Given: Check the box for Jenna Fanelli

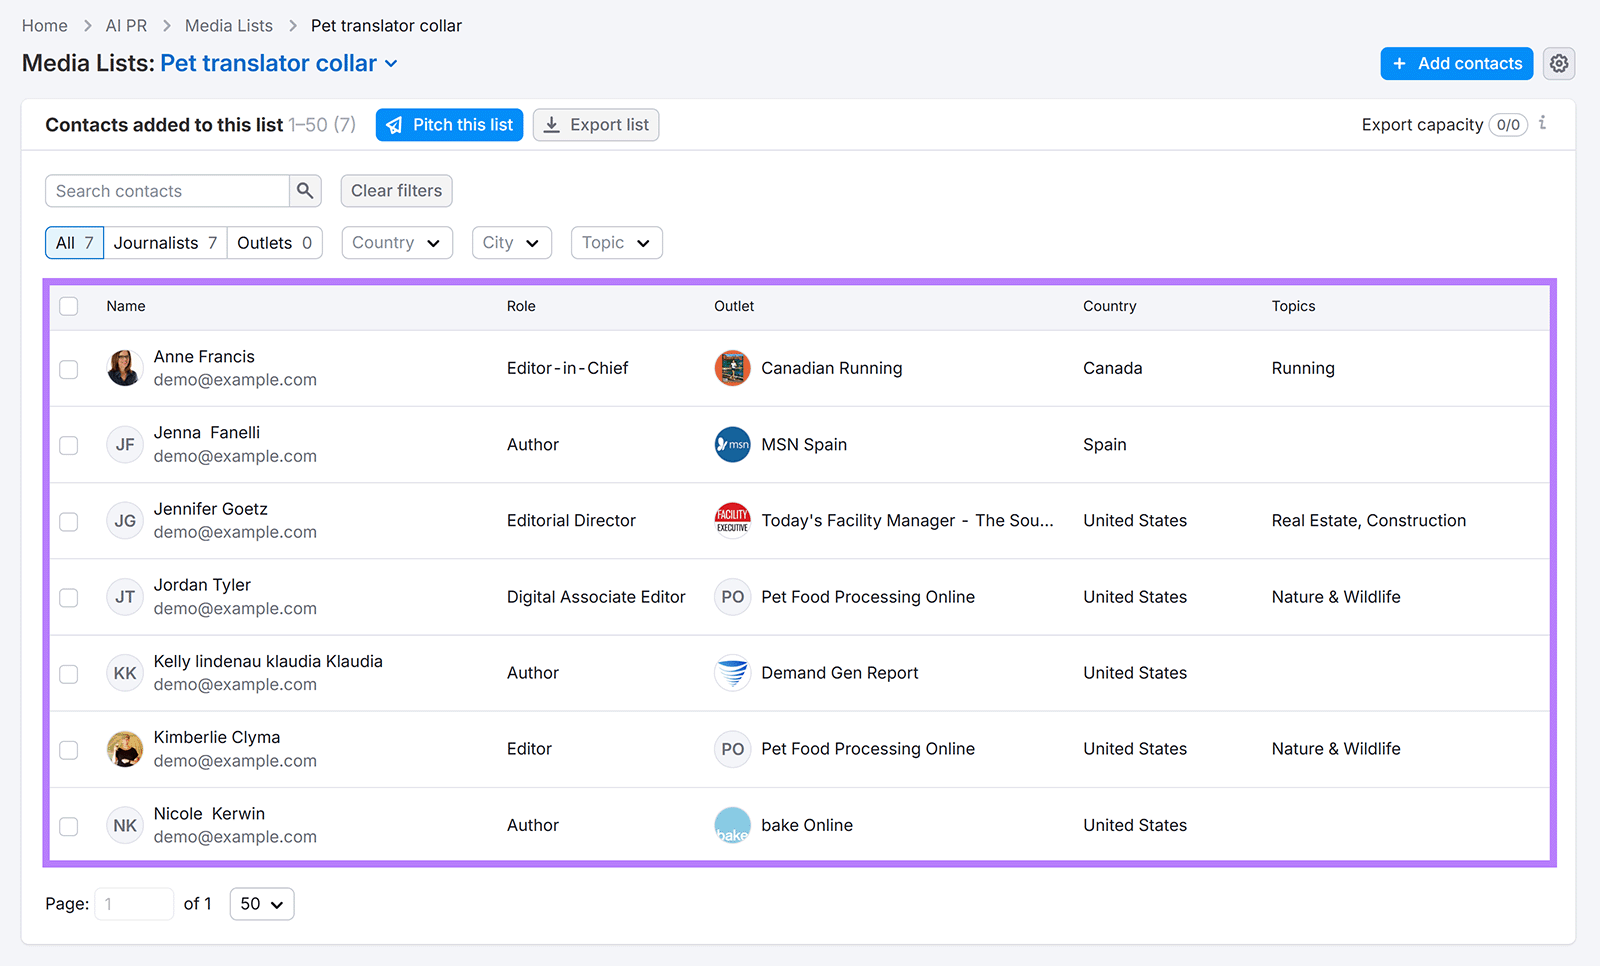Looking at the screenshot, I should [x=69, y=445].
